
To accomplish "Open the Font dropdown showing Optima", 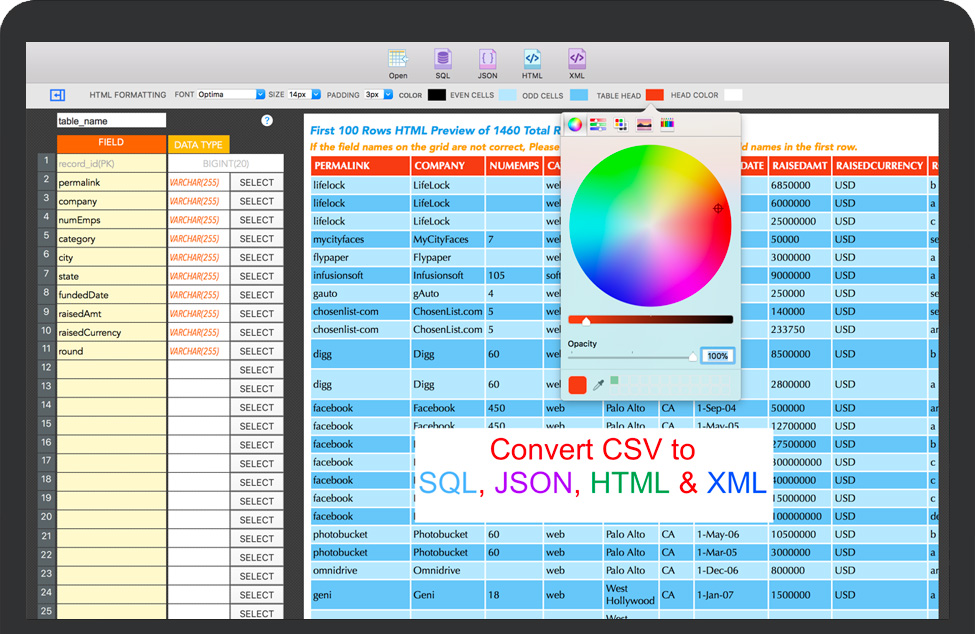I will [231, 95].
